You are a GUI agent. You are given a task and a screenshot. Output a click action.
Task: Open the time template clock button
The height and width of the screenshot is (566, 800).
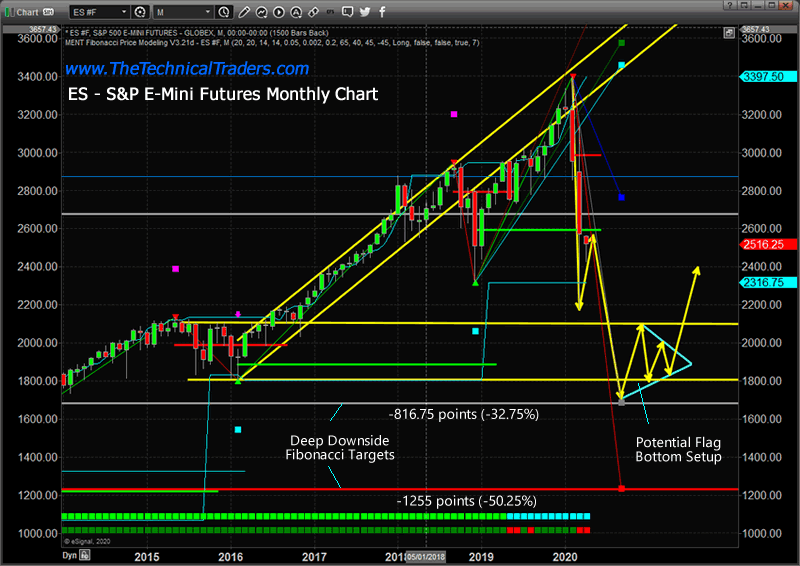(x=223, y=12)
